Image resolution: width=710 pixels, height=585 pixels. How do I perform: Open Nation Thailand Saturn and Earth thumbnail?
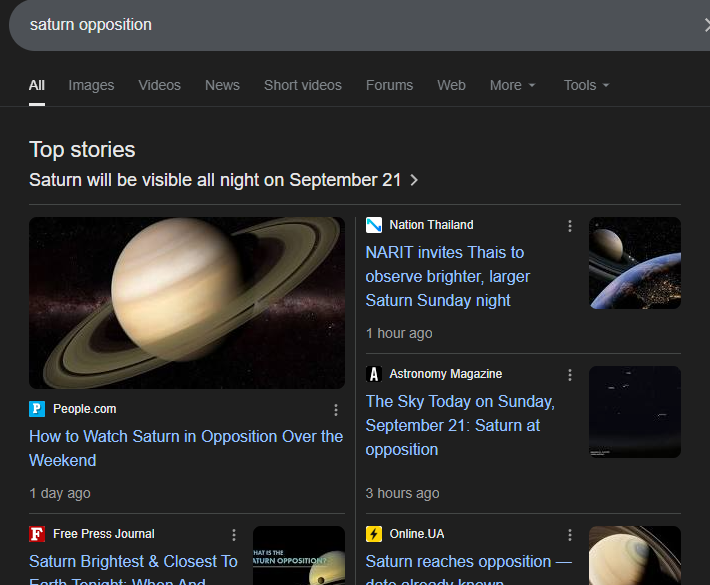[x=635, y=263]
